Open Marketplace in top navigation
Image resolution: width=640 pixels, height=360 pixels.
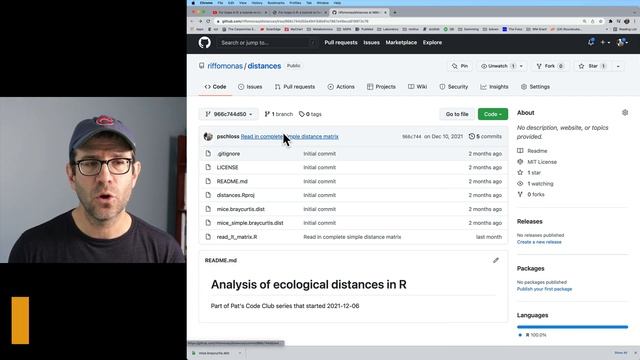point(401,42)
